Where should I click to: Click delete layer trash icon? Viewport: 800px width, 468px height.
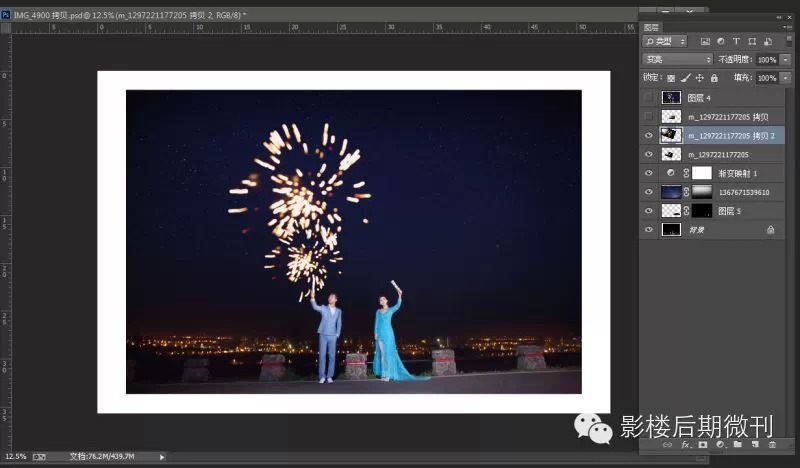(x=772, y=445)
